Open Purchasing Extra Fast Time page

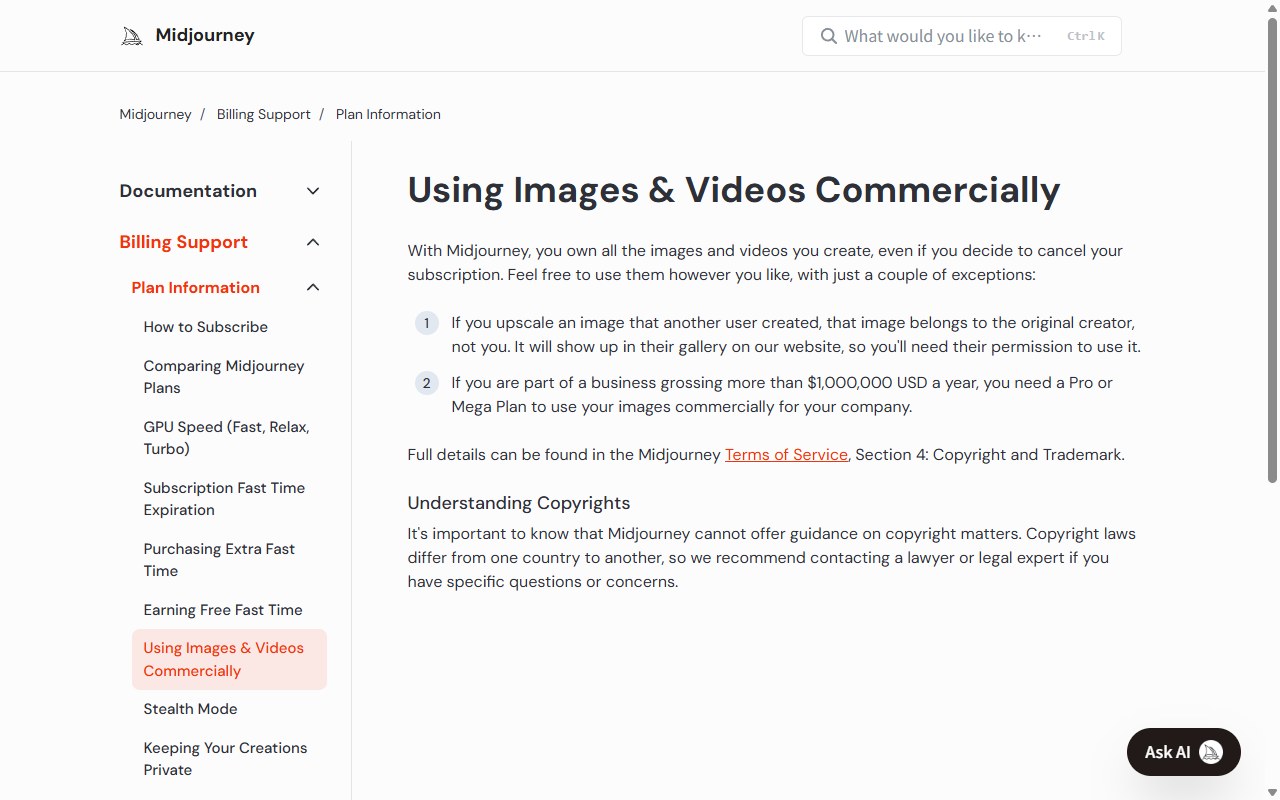coord(219,560)
